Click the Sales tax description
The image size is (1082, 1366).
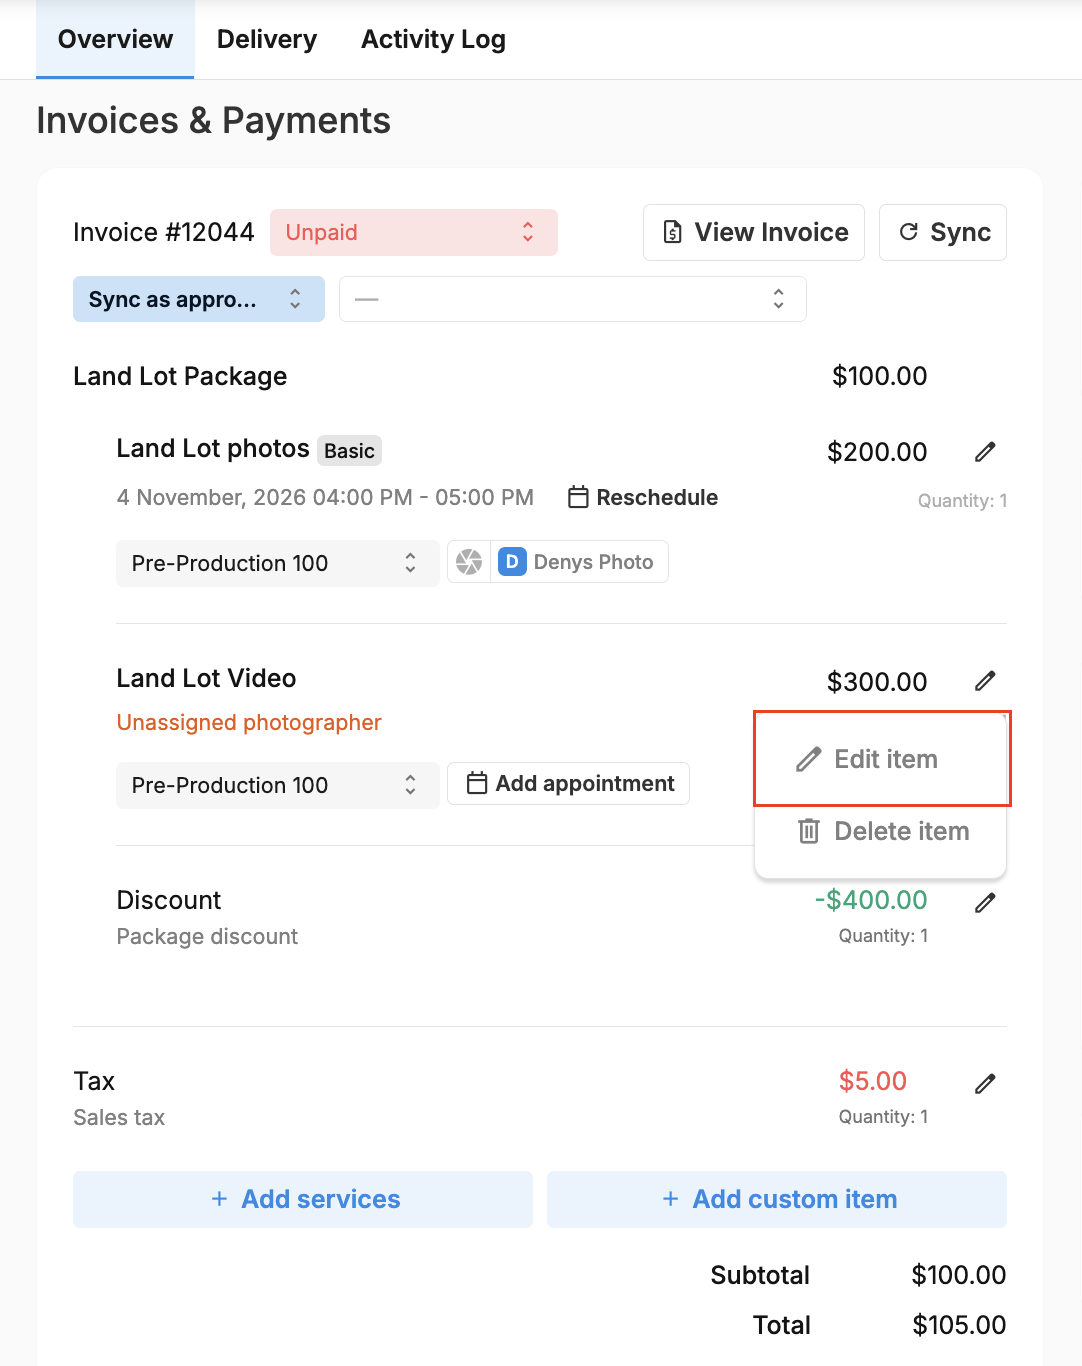click(x=119, y=1117)
